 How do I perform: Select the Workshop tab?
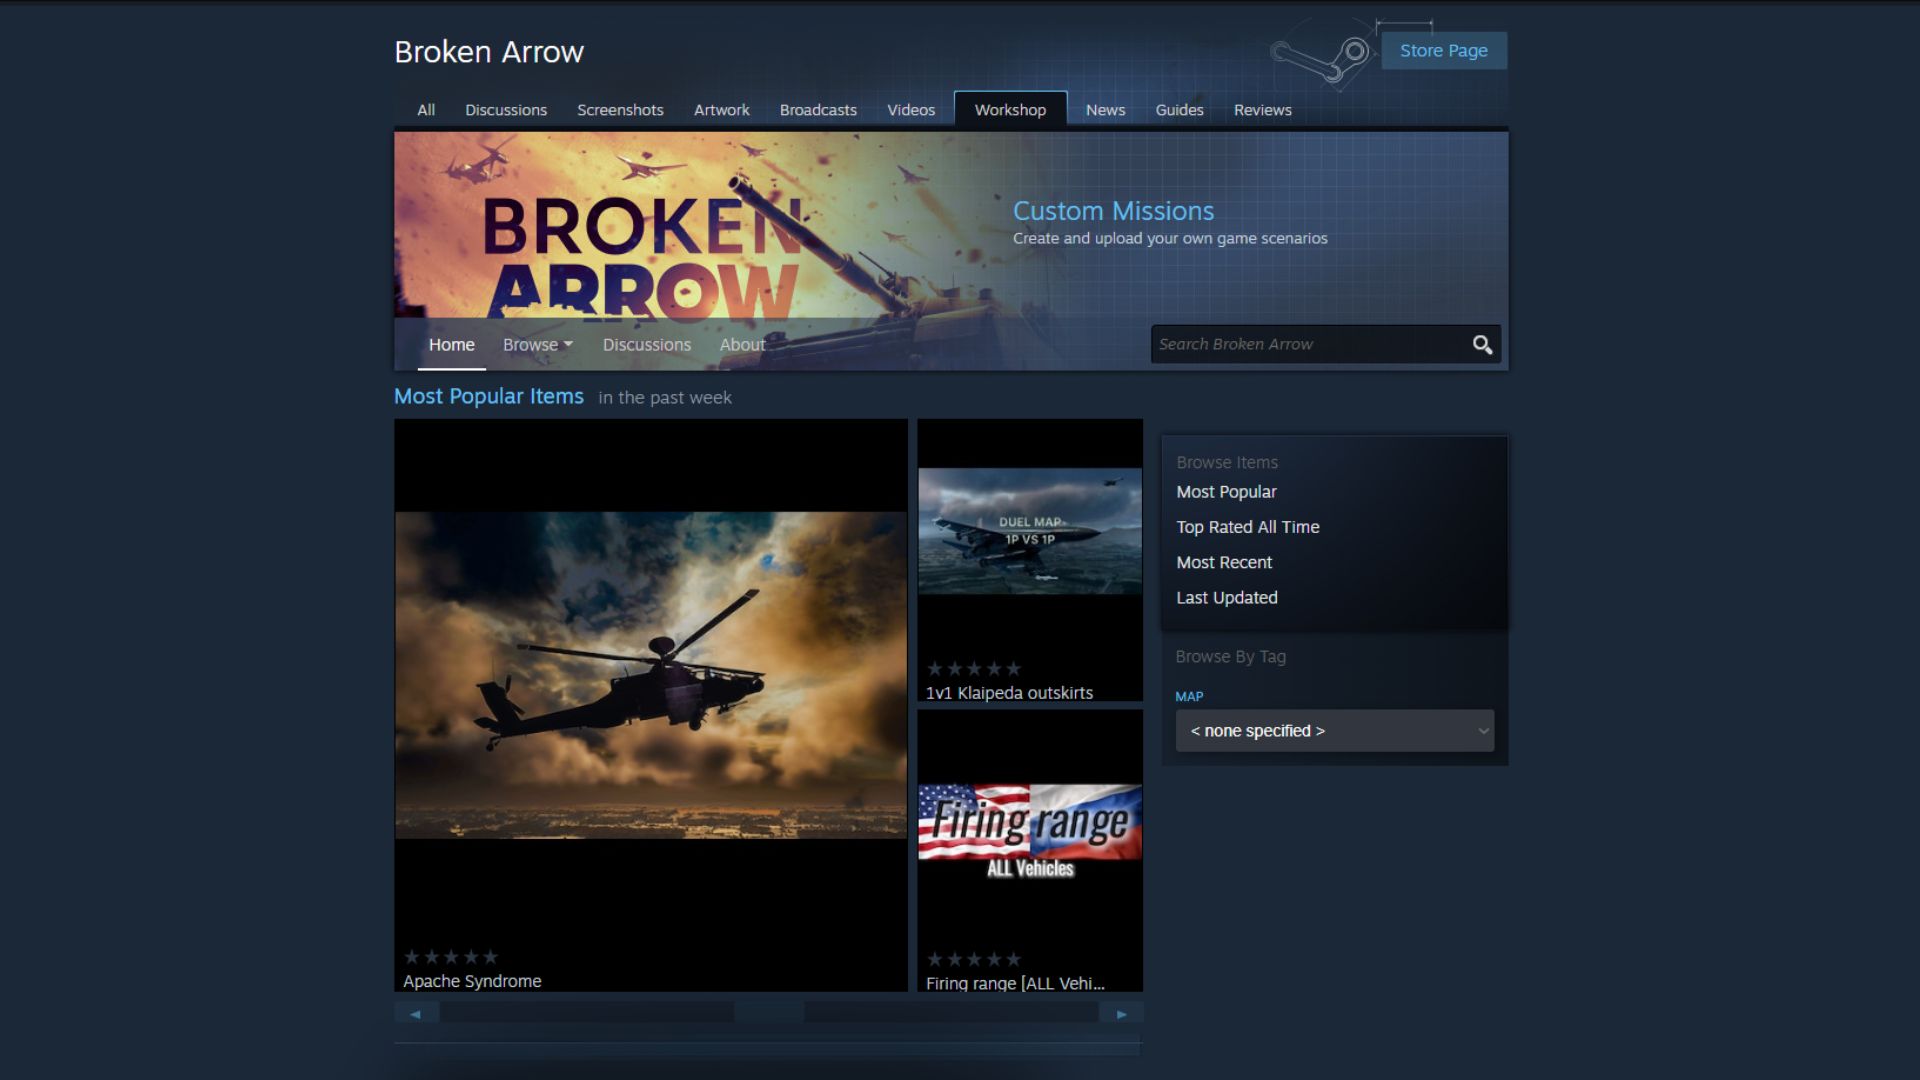click(x=1010, y=110)
